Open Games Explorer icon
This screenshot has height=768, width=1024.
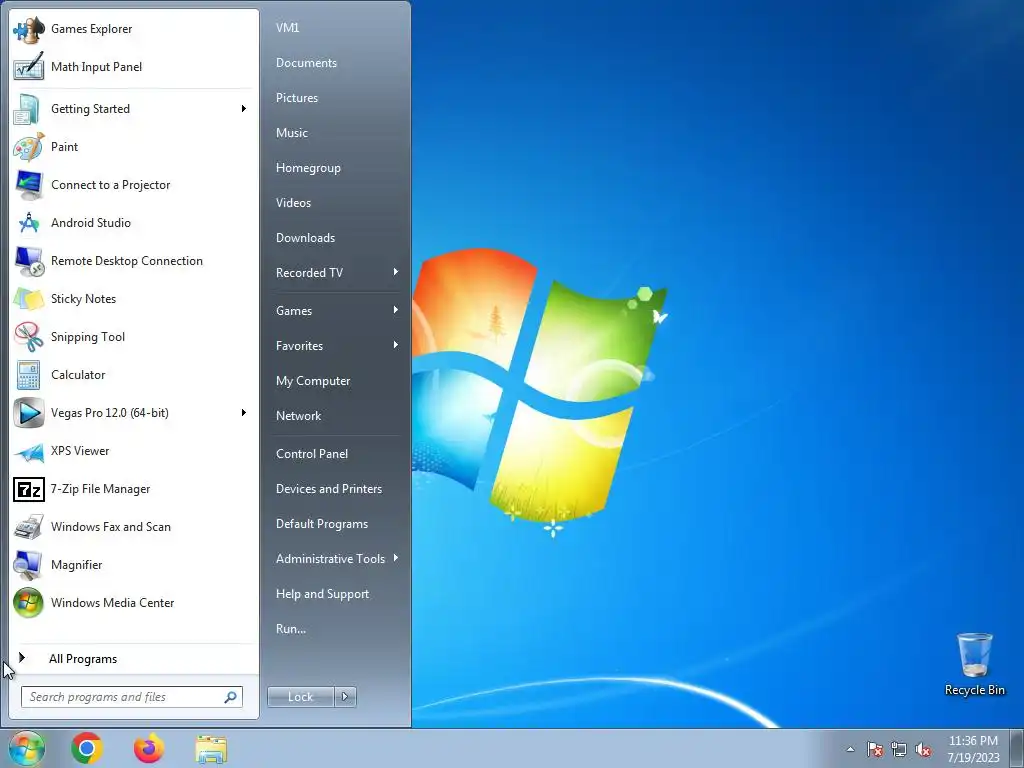[29, 29]
